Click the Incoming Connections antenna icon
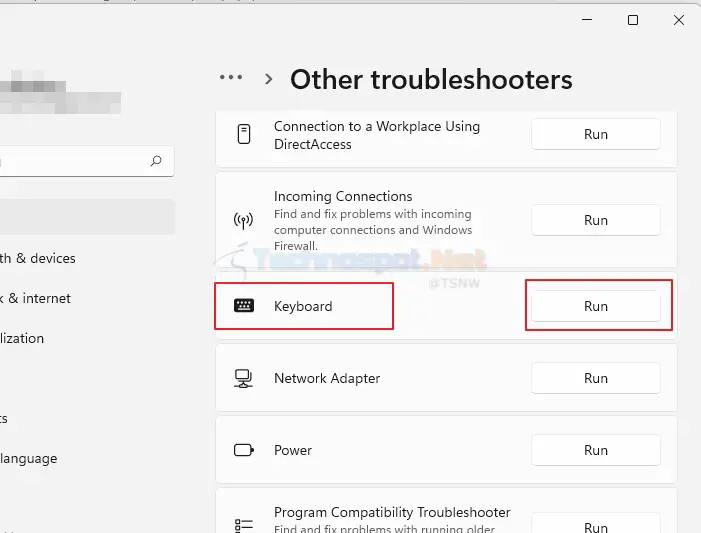 click(x=244, y=220)
